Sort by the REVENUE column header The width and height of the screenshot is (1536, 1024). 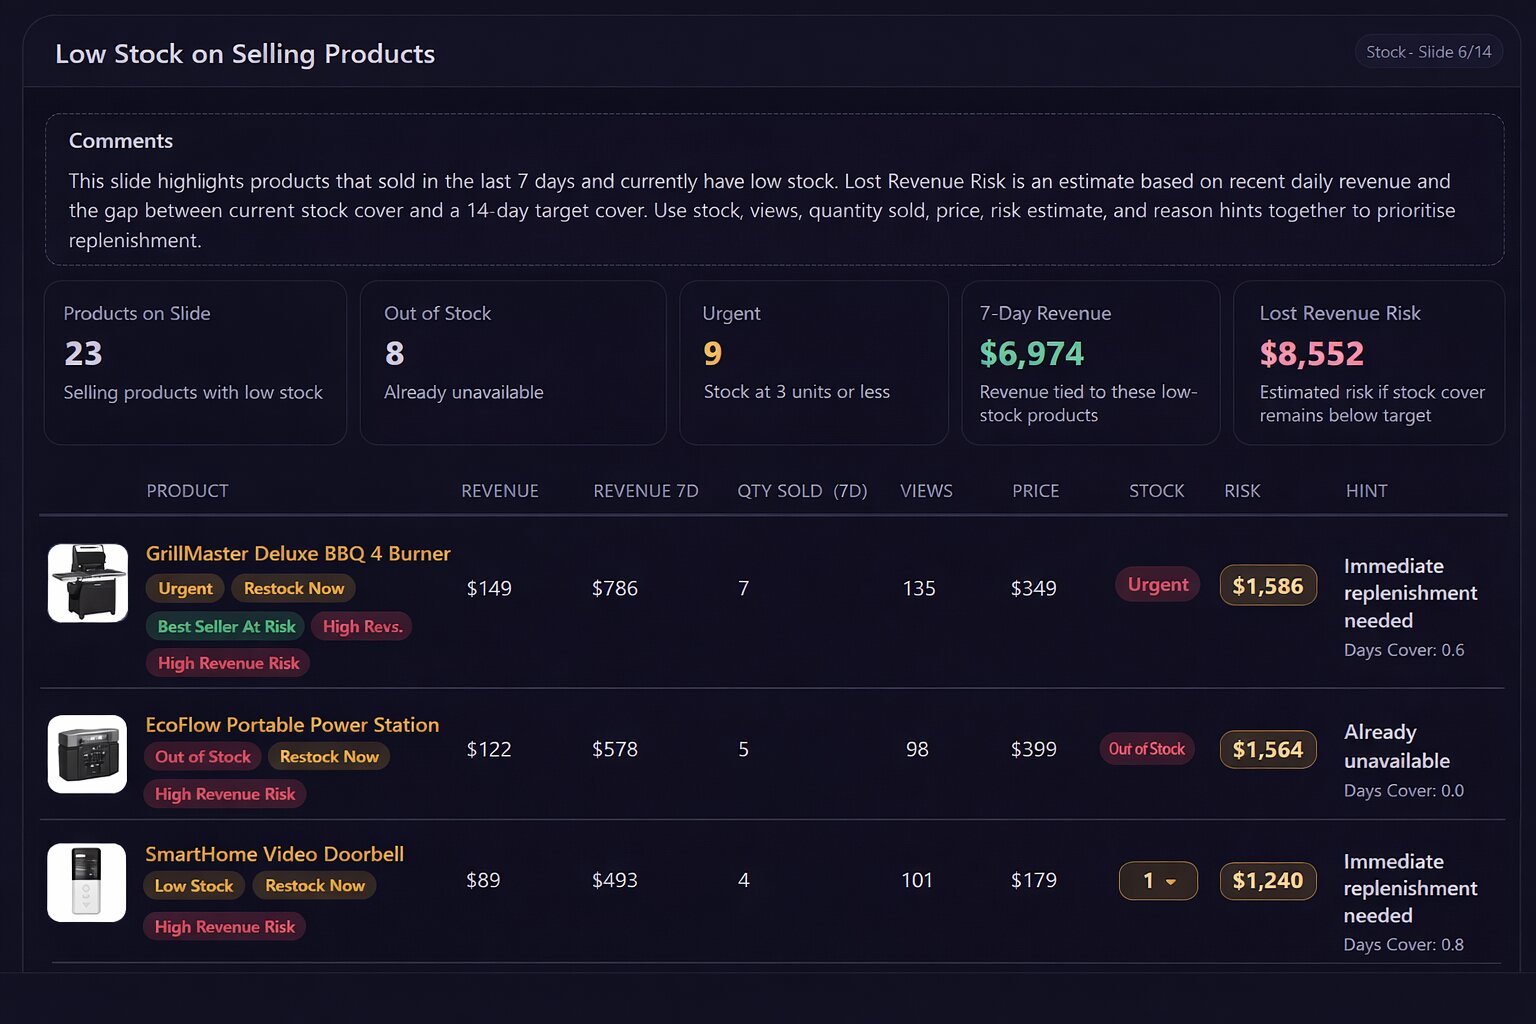500,491
